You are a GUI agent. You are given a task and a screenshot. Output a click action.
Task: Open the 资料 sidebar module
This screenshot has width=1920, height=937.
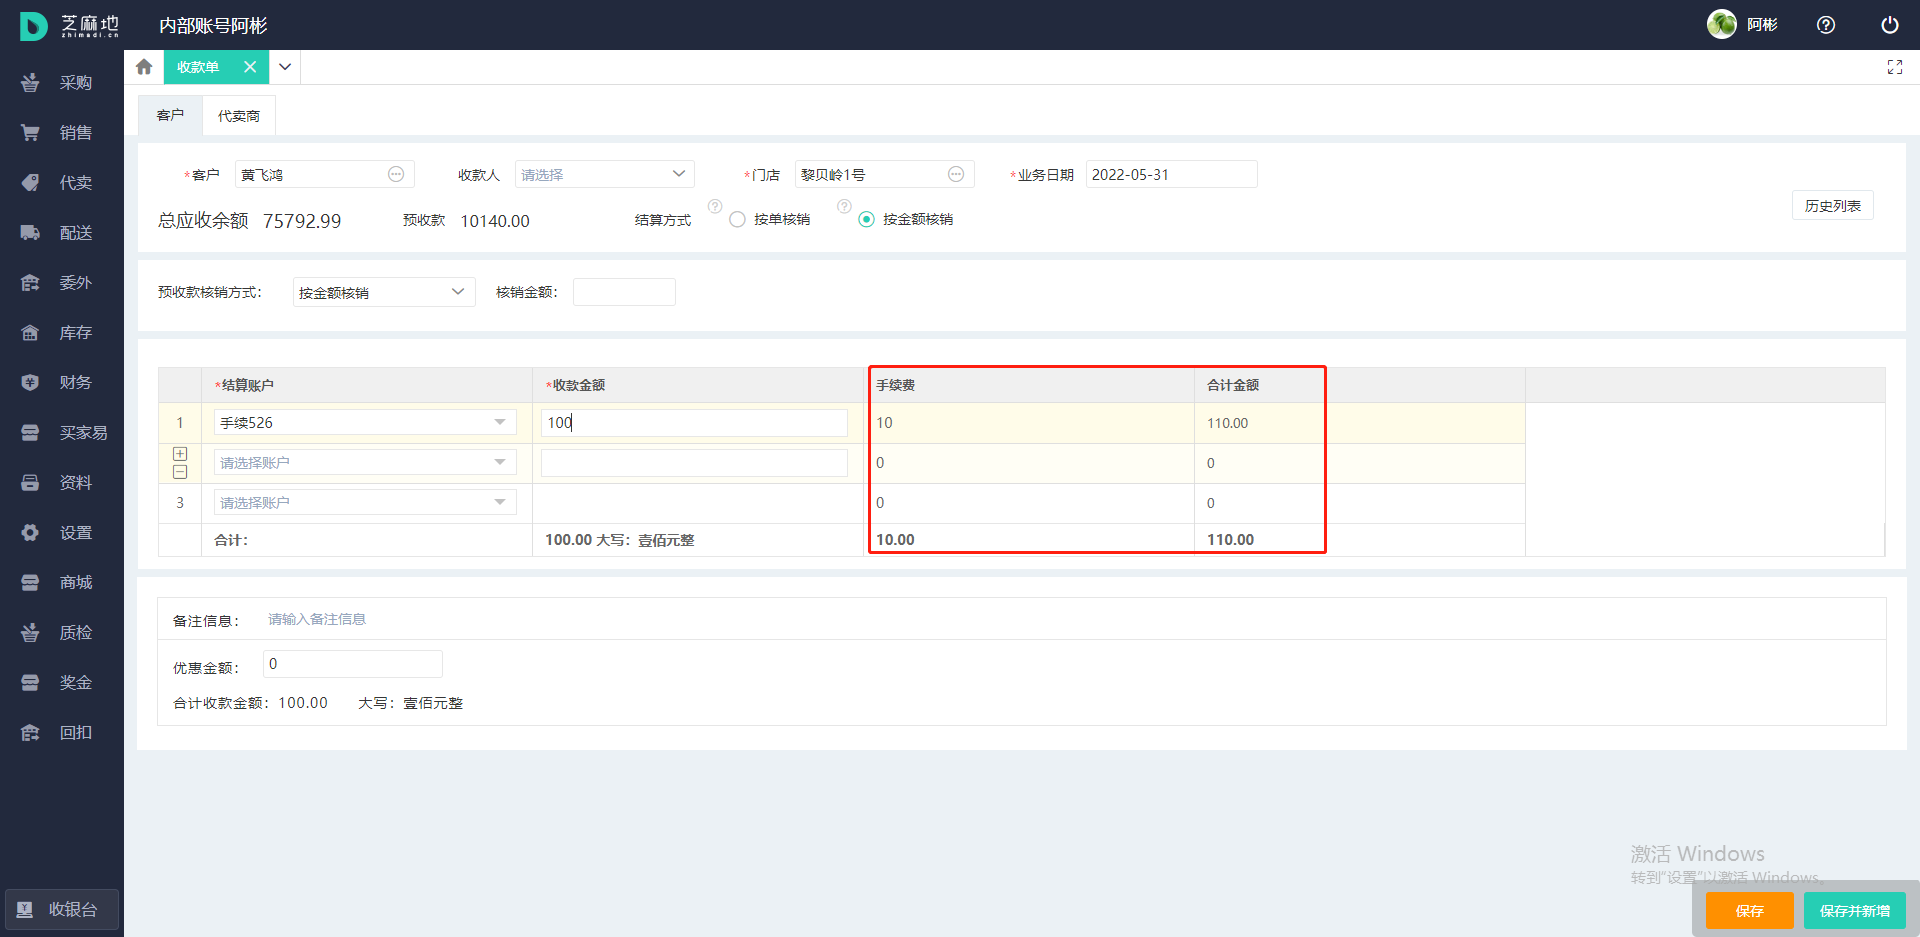[x=61, y=483]
